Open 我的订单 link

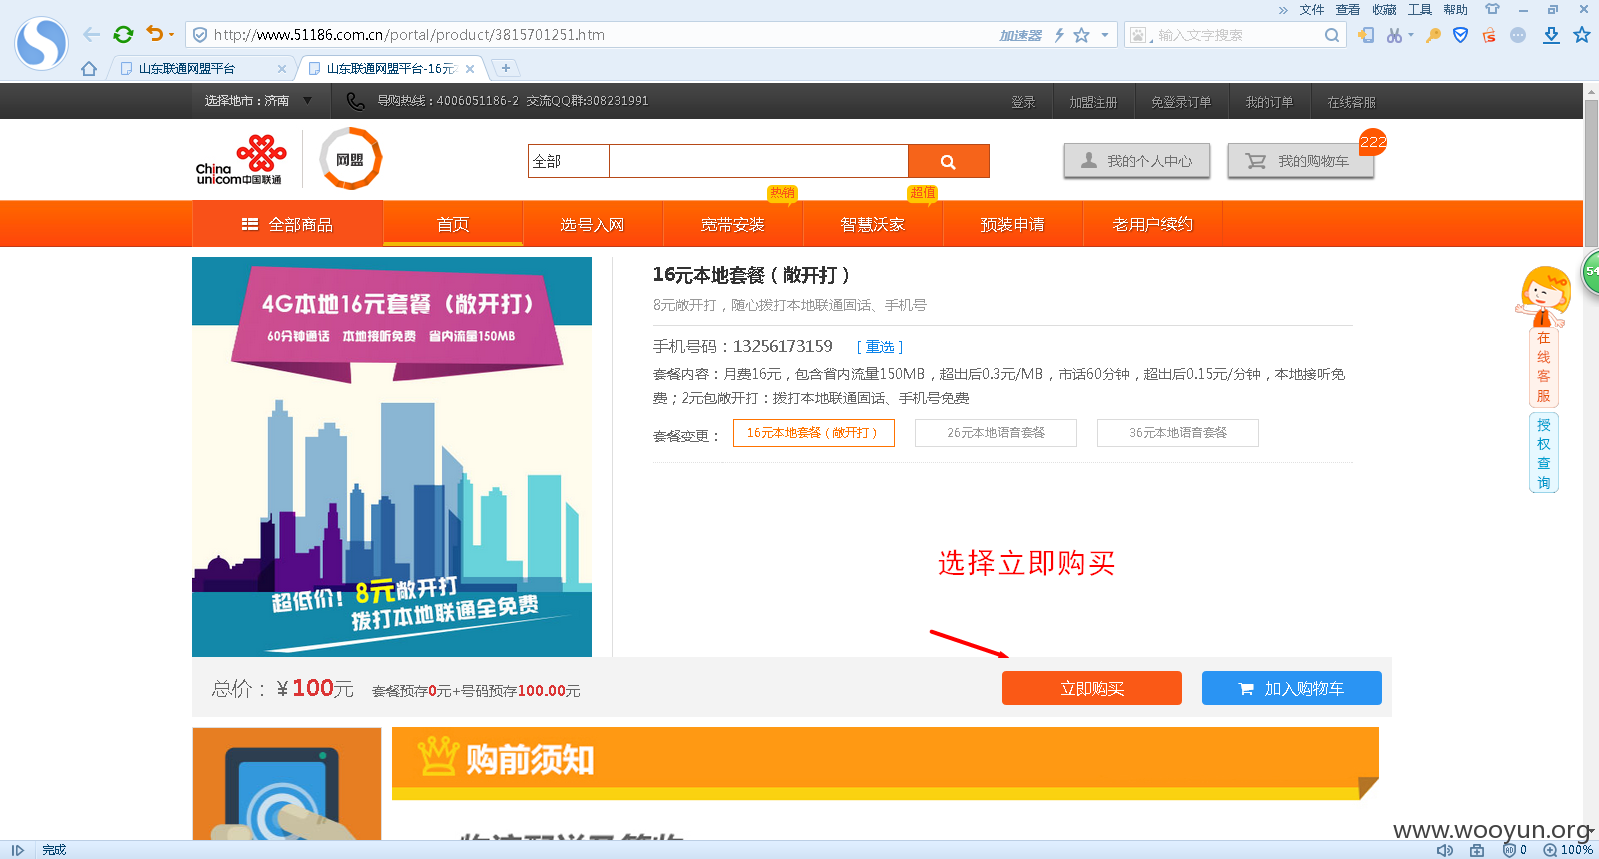1269,102
